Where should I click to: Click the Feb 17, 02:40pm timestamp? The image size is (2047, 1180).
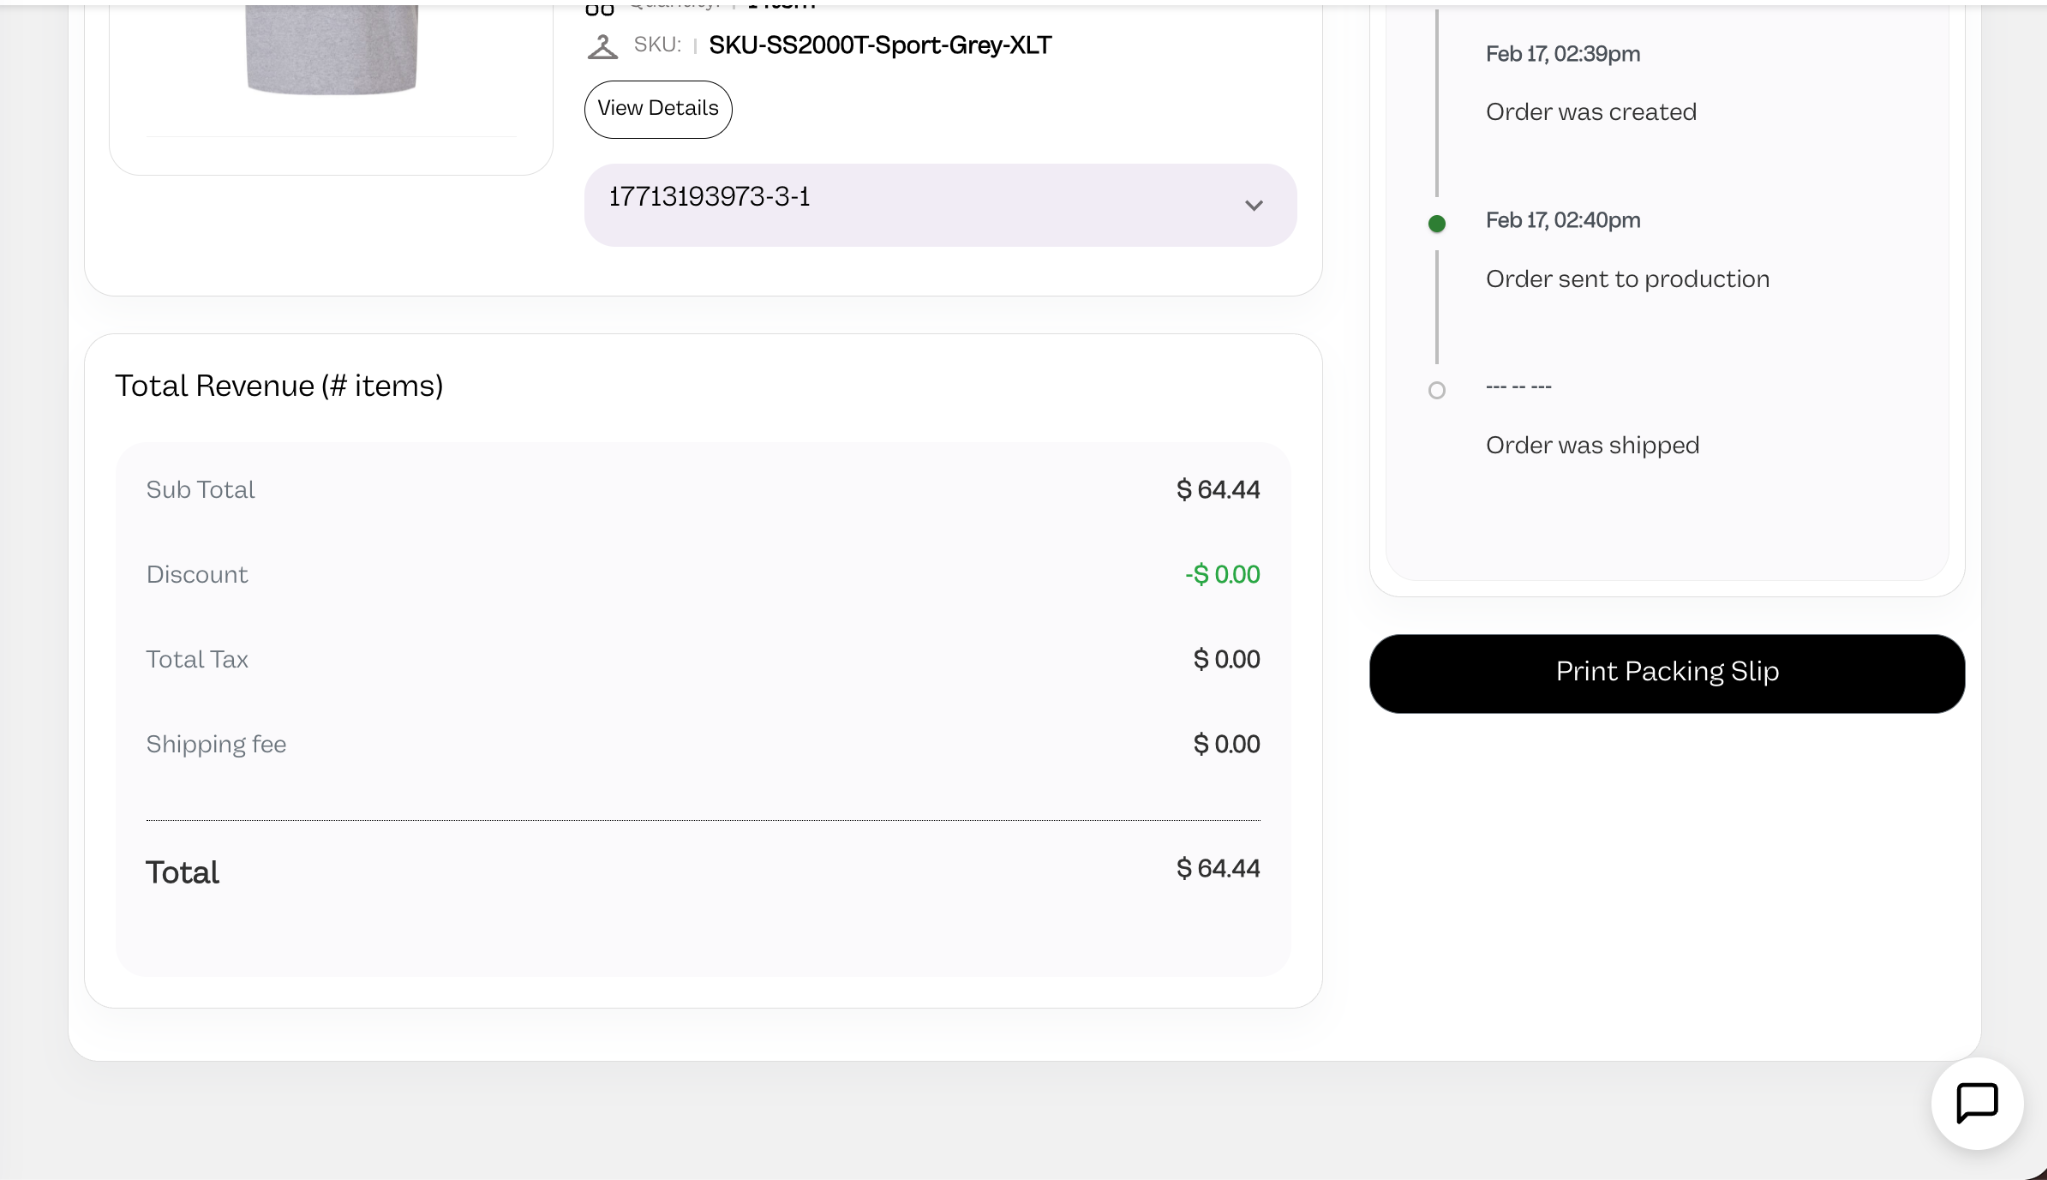pyautogui.click(x=1563, y=220)
